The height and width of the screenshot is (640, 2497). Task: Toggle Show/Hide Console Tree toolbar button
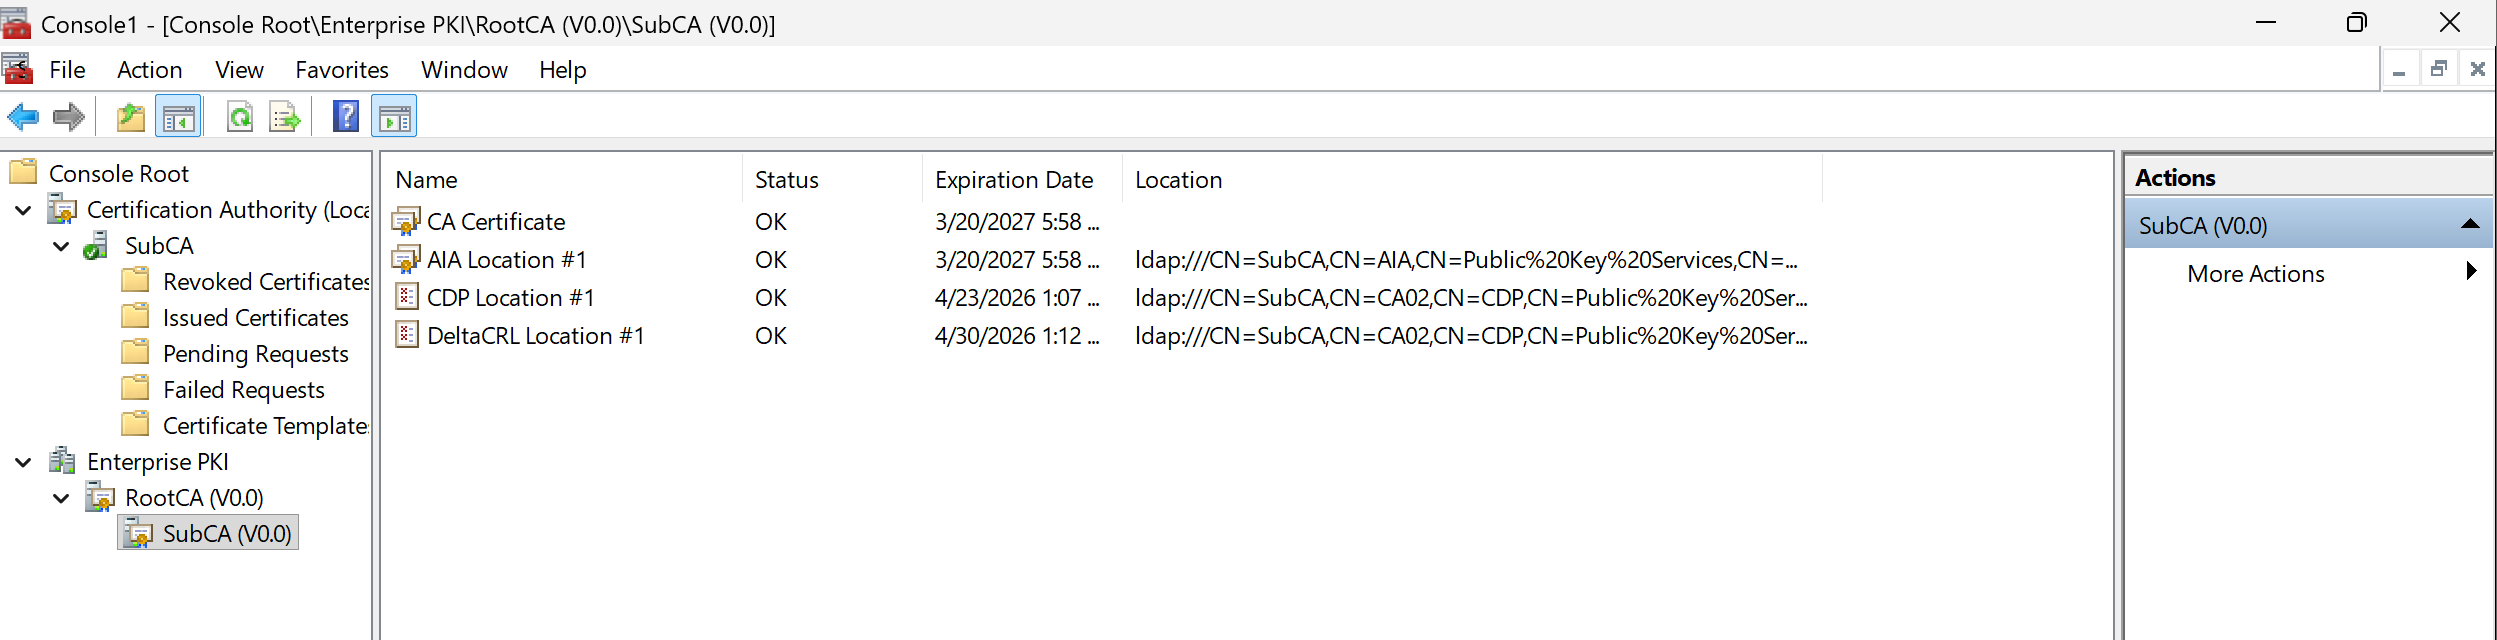point(179,118)
